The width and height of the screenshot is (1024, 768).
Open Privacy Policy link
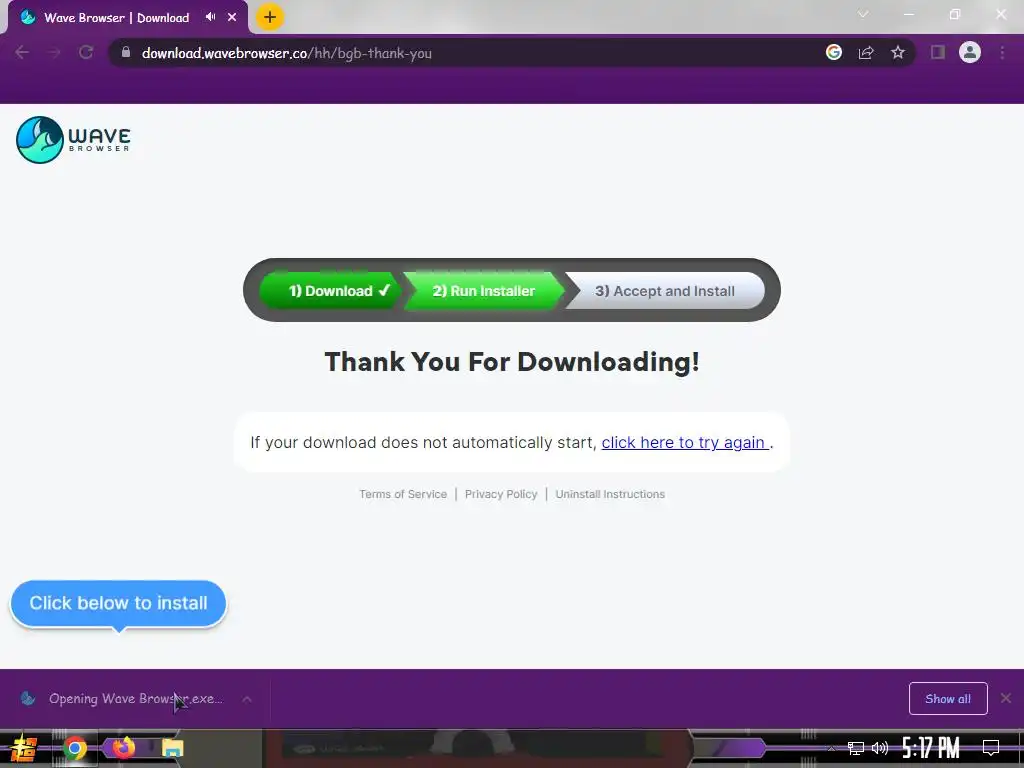point(501,494)
